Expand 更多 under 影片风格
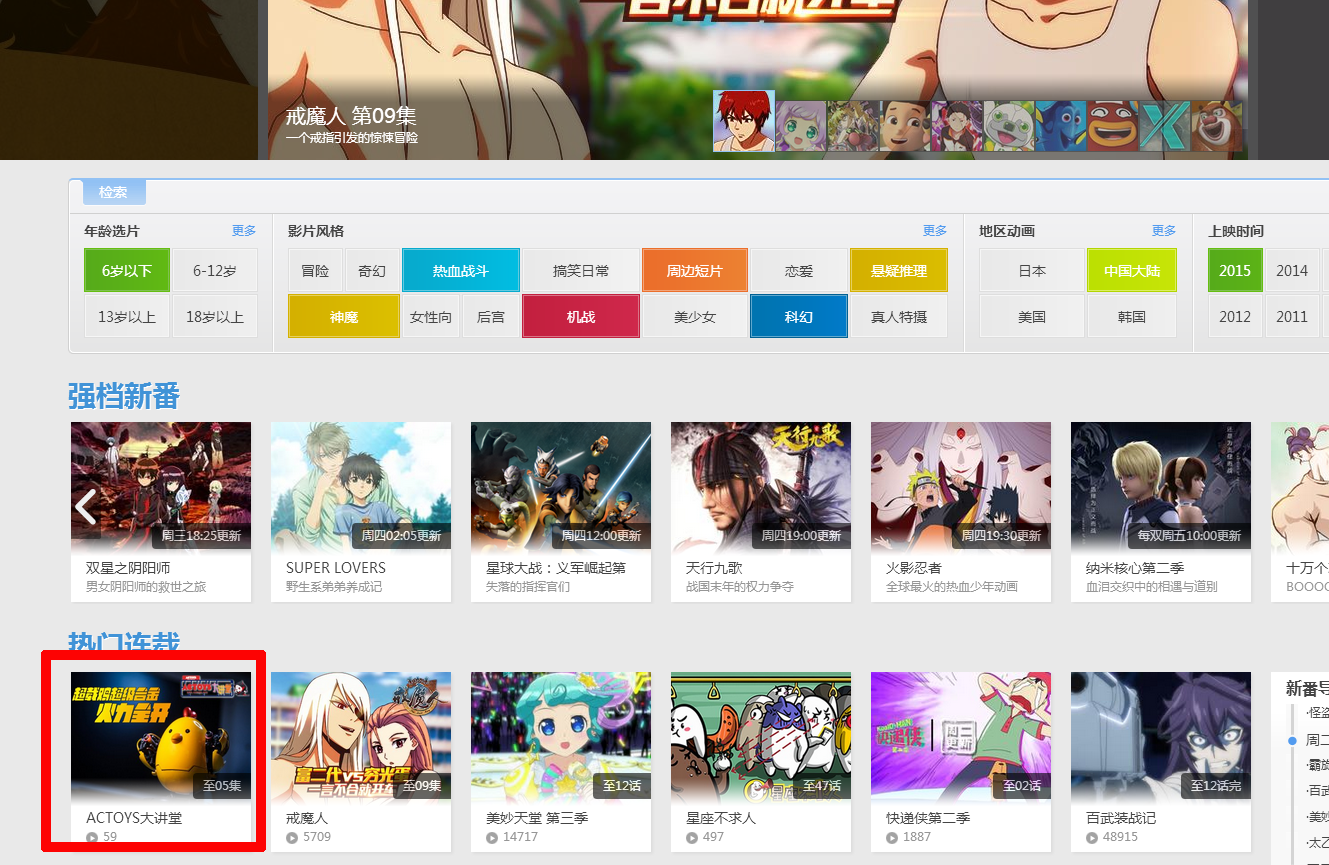The image size is (1329, 865). [935, 231]
